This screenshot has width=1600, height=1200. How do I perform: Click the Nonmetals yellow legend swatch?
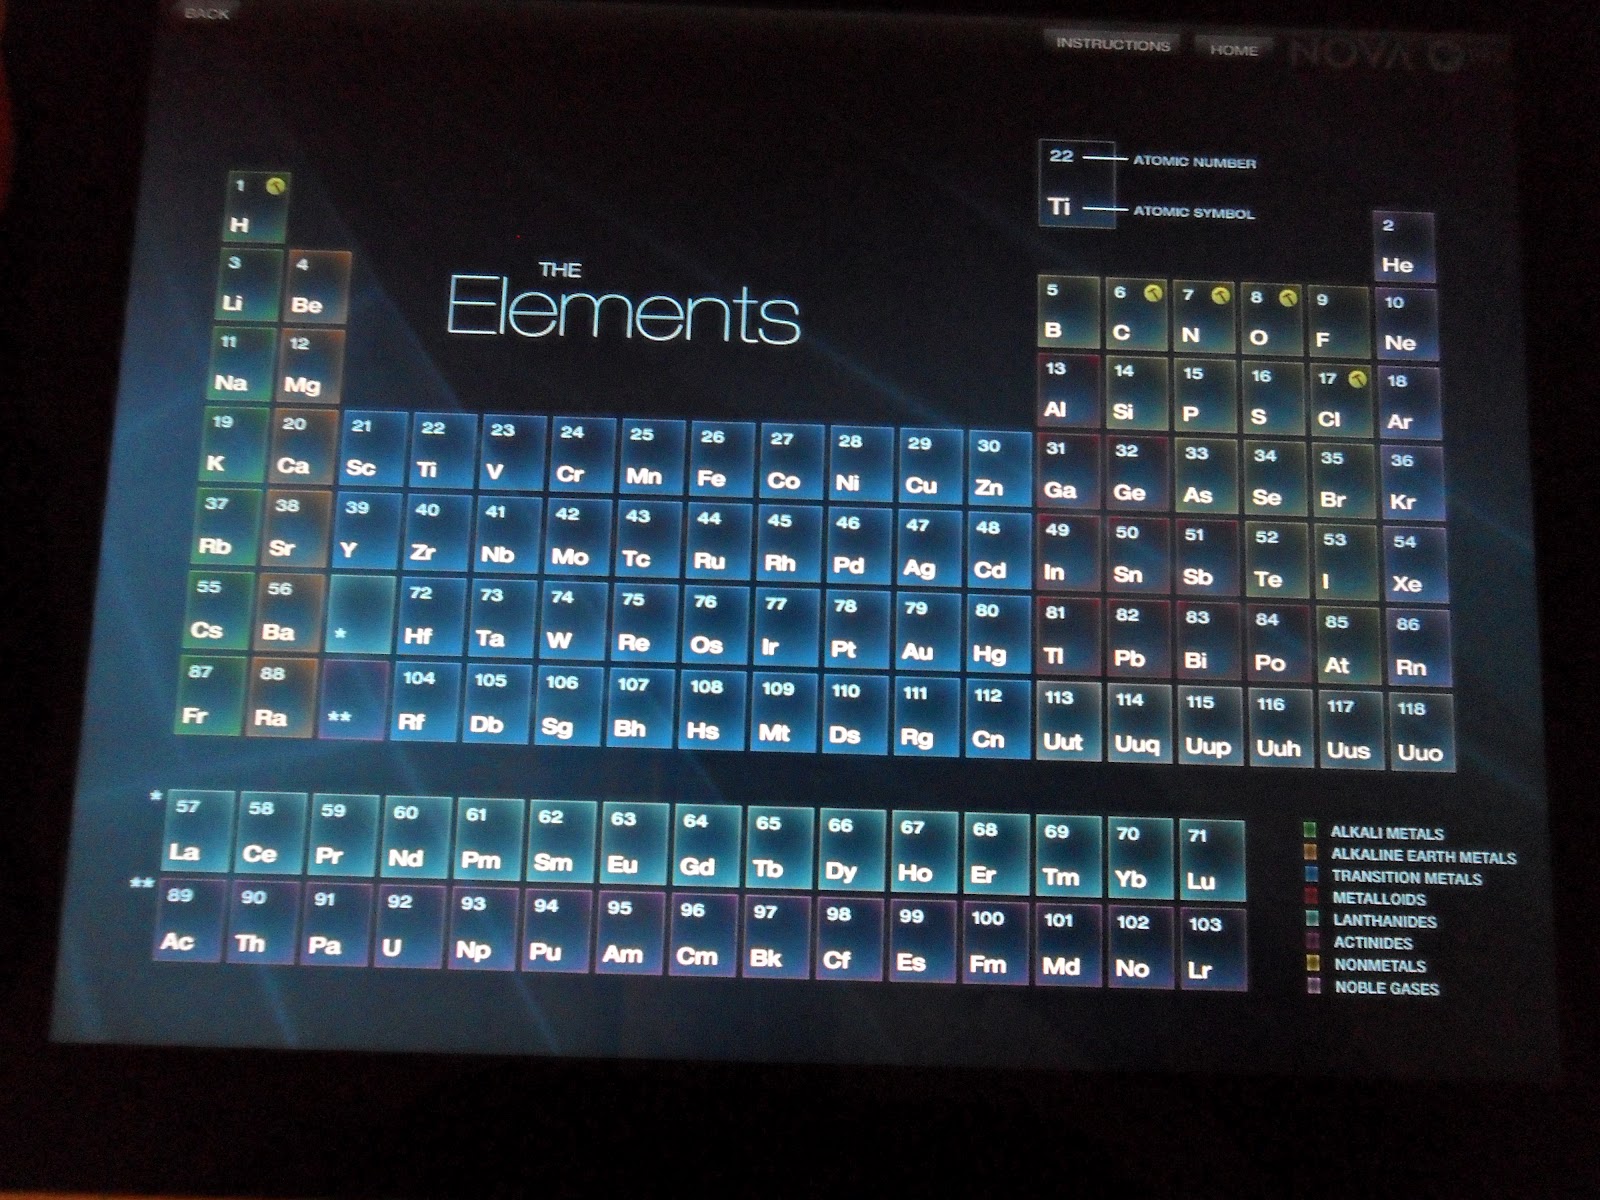(1314, 964)
